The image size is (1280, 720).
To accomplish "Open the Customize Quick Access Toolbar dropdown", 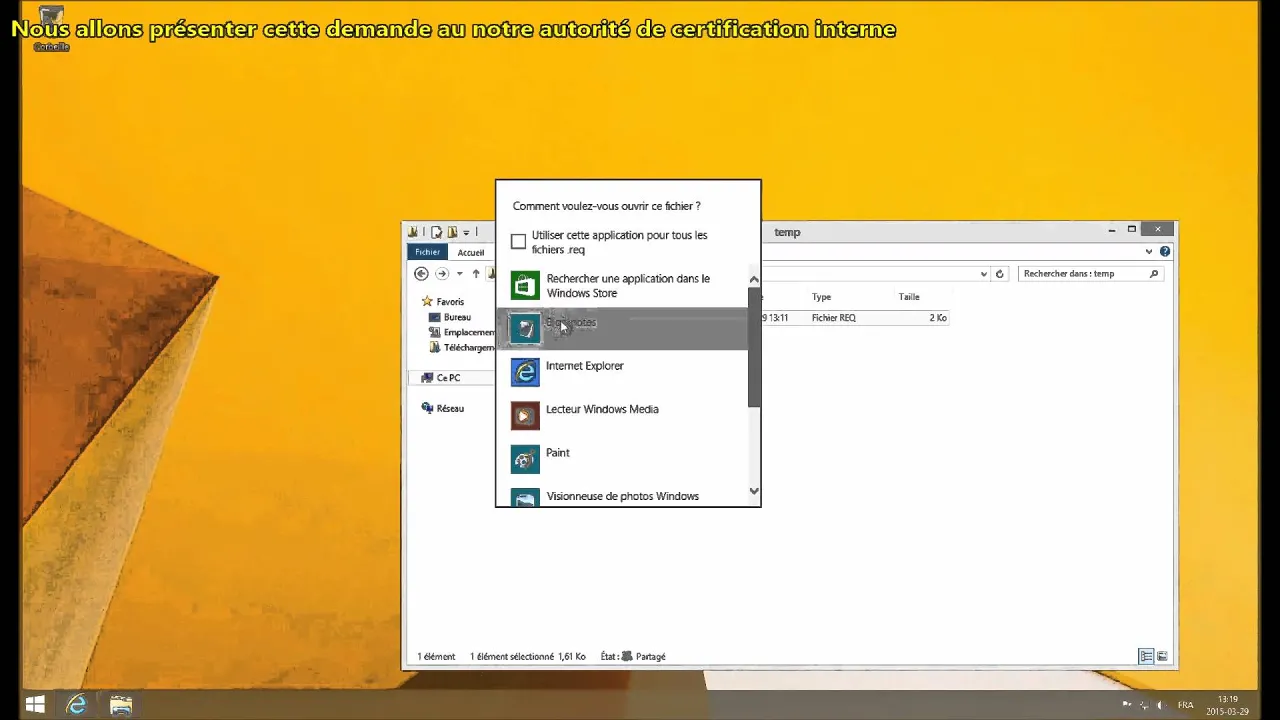I will tap(466, 233).
